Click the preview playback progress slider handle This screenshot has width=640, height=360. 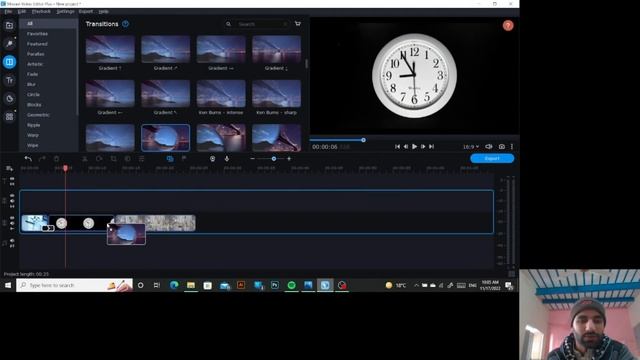[363, 140]
